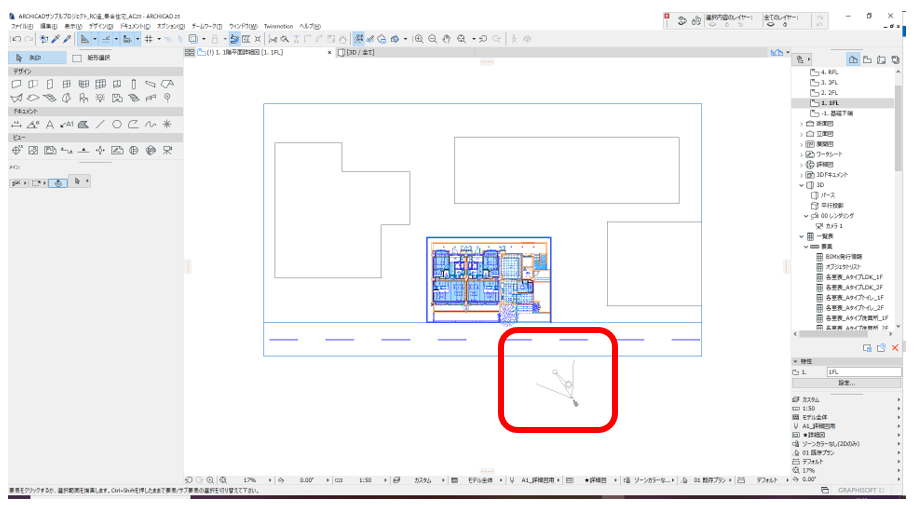Click the Zoom In magnifier icon
This screenshot has height=505, width=914.
click(419, 39)
